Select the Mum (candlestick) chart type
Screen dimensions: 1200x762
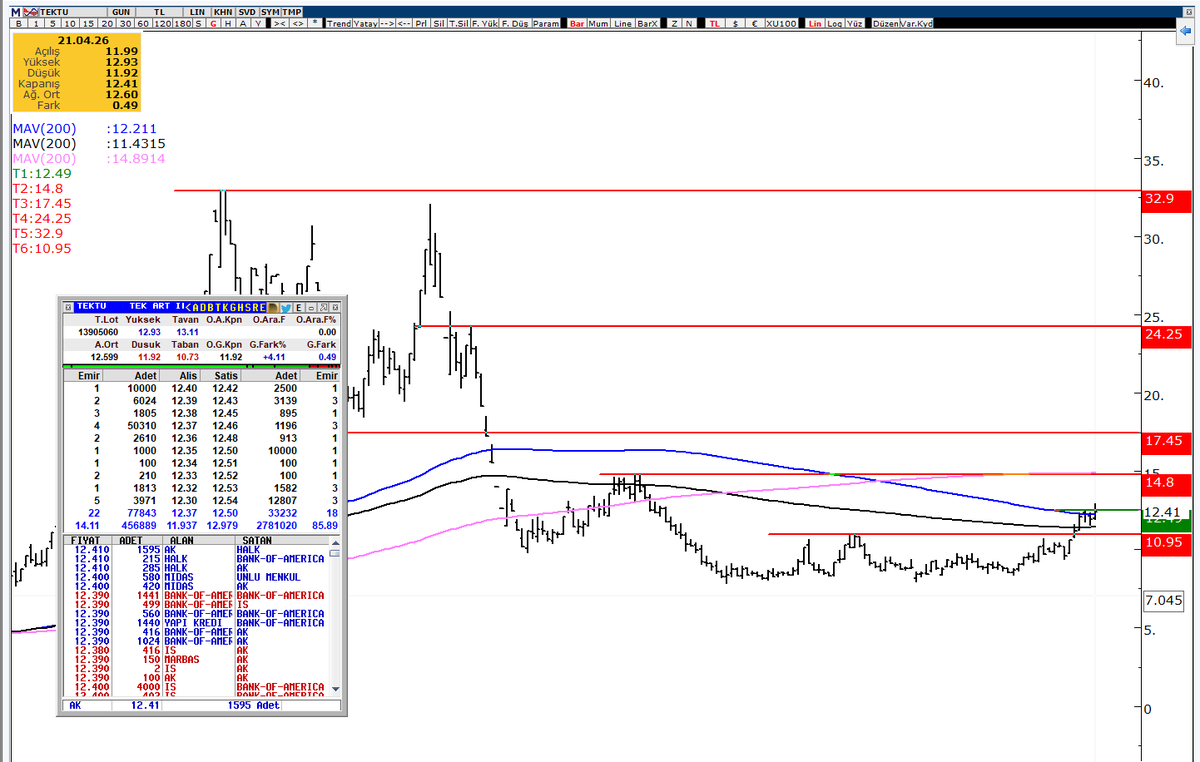(x=599, y=23)
